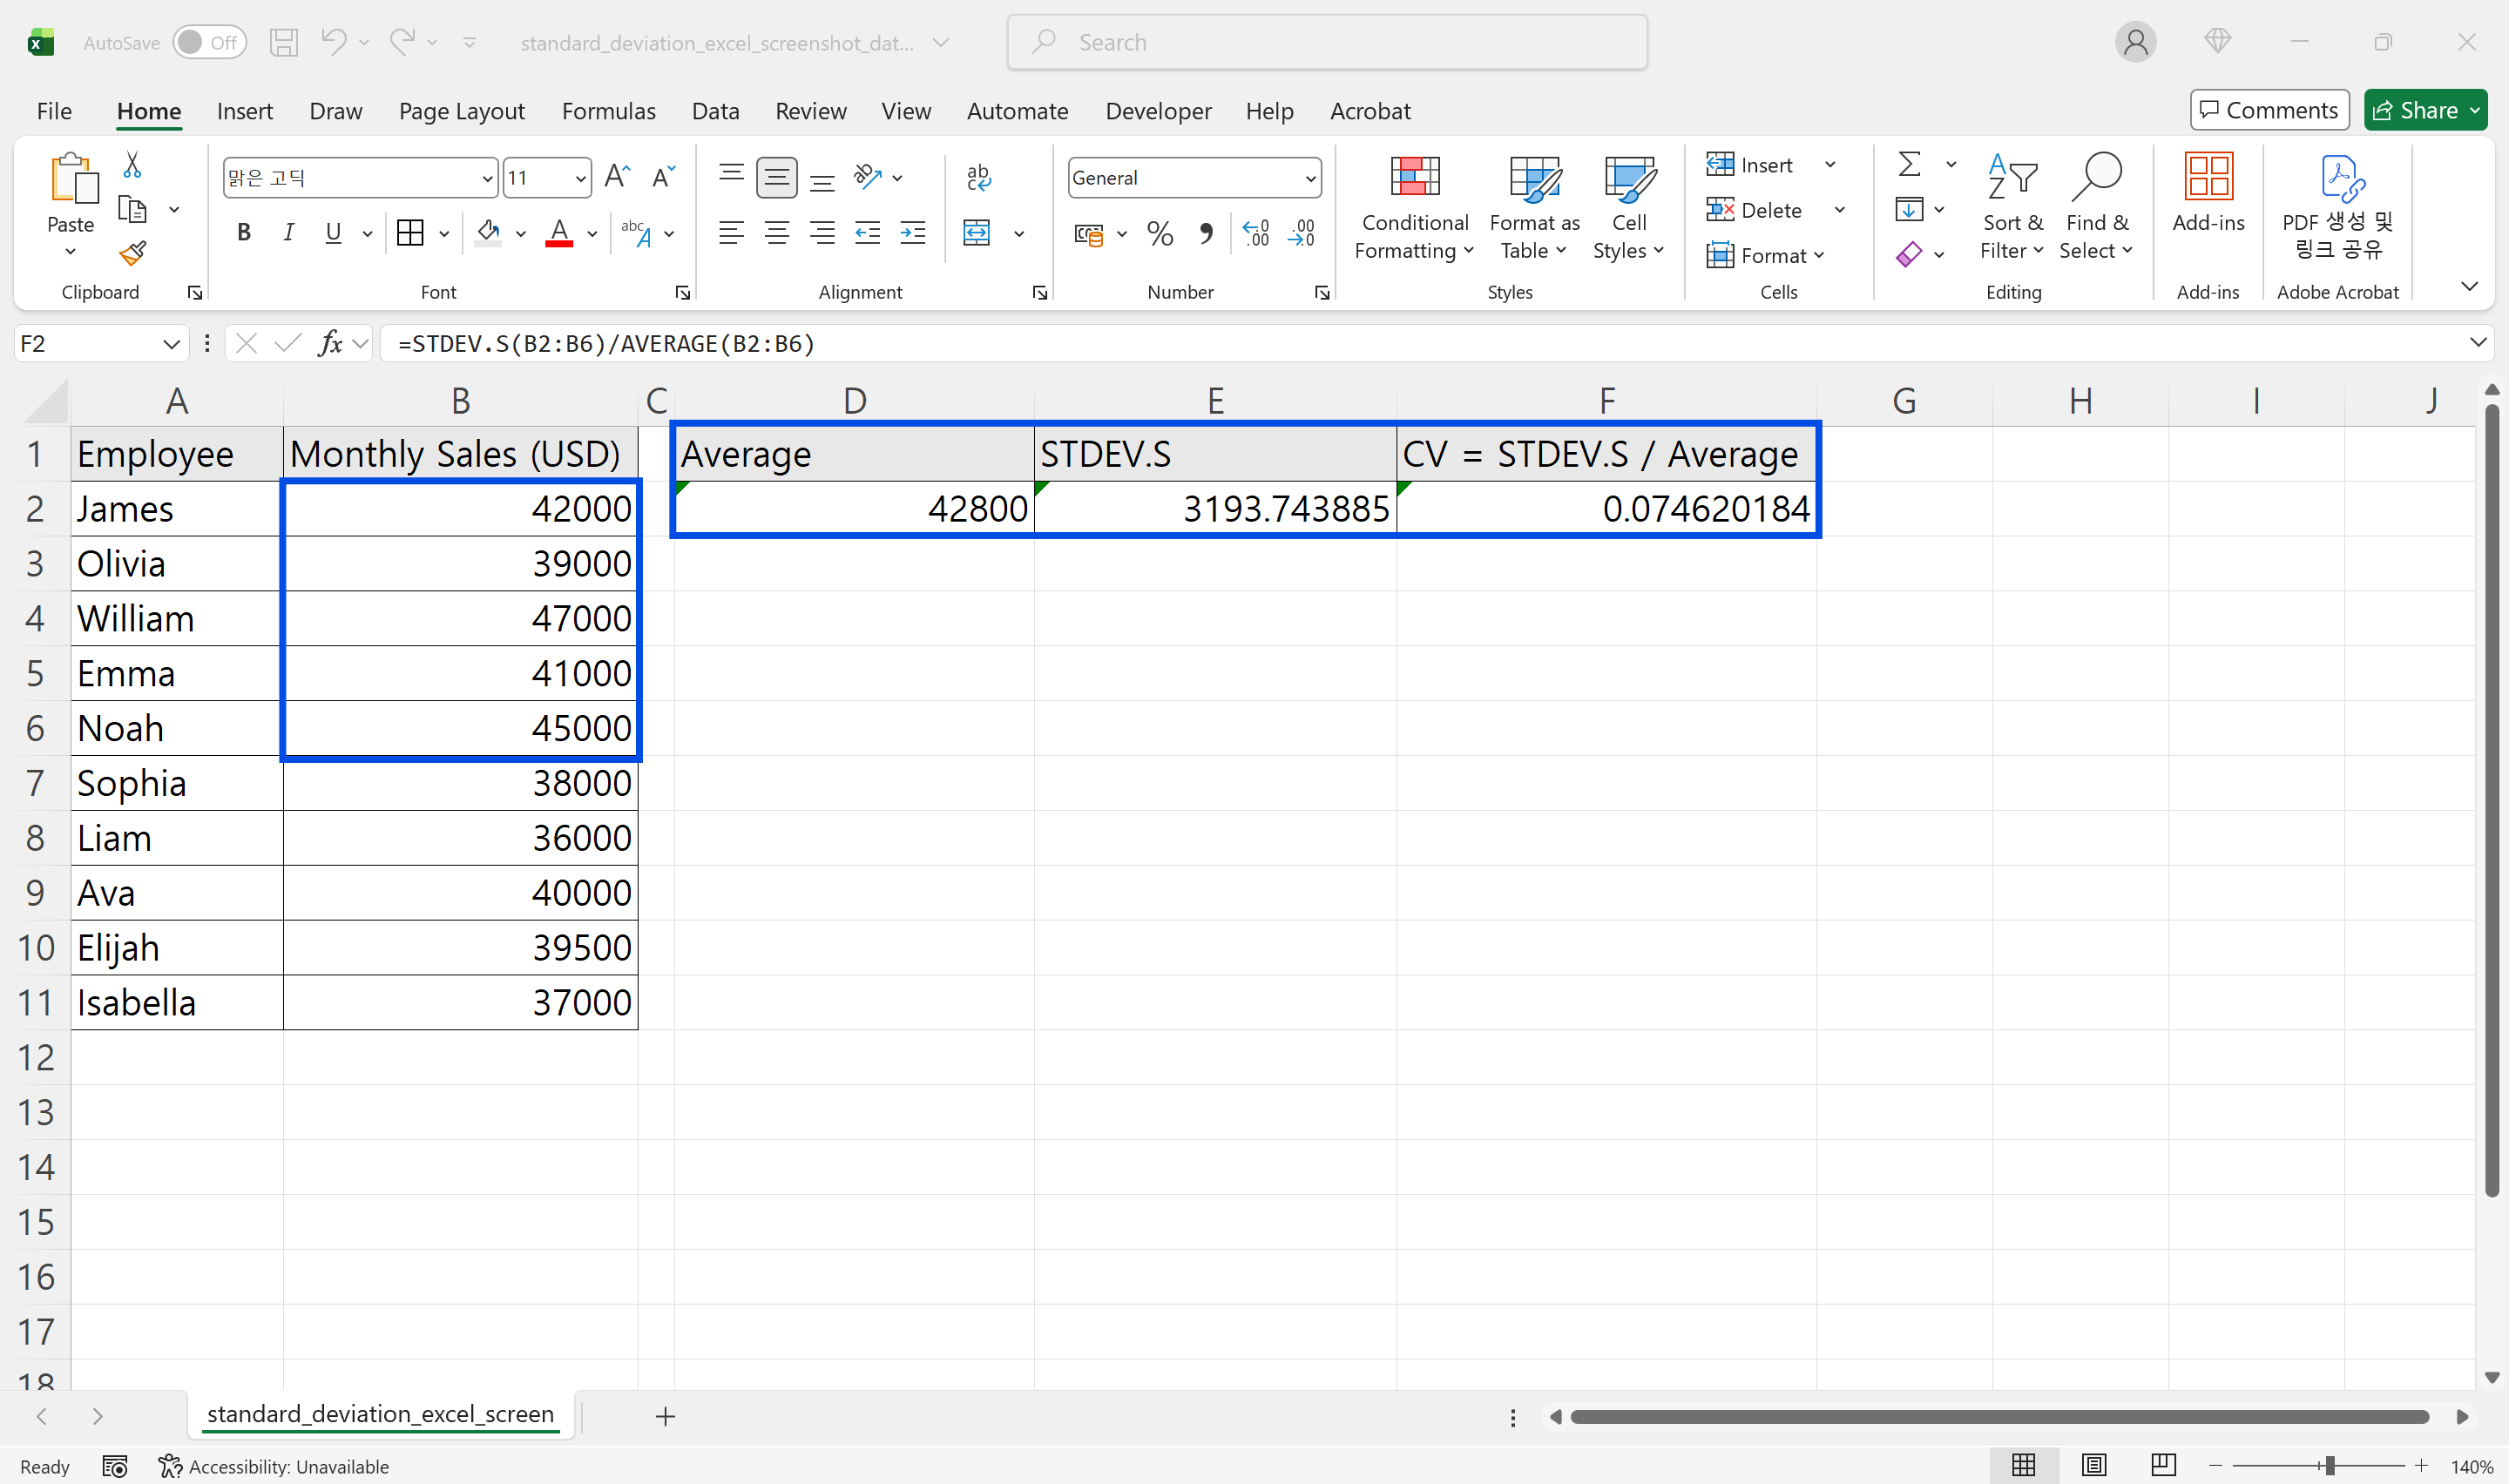Viewport: 2509px width, 1484px height.
Task: Open Conditional Formatting menu
Action: tap(1414, 209)
